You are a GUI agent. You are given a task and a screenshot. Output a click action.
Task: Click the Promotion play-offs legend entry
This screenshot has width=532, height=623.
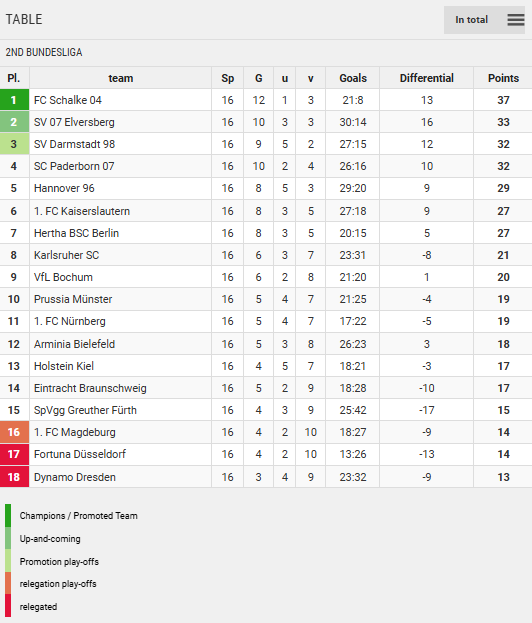pyautogui.click(x=59, y=561)
